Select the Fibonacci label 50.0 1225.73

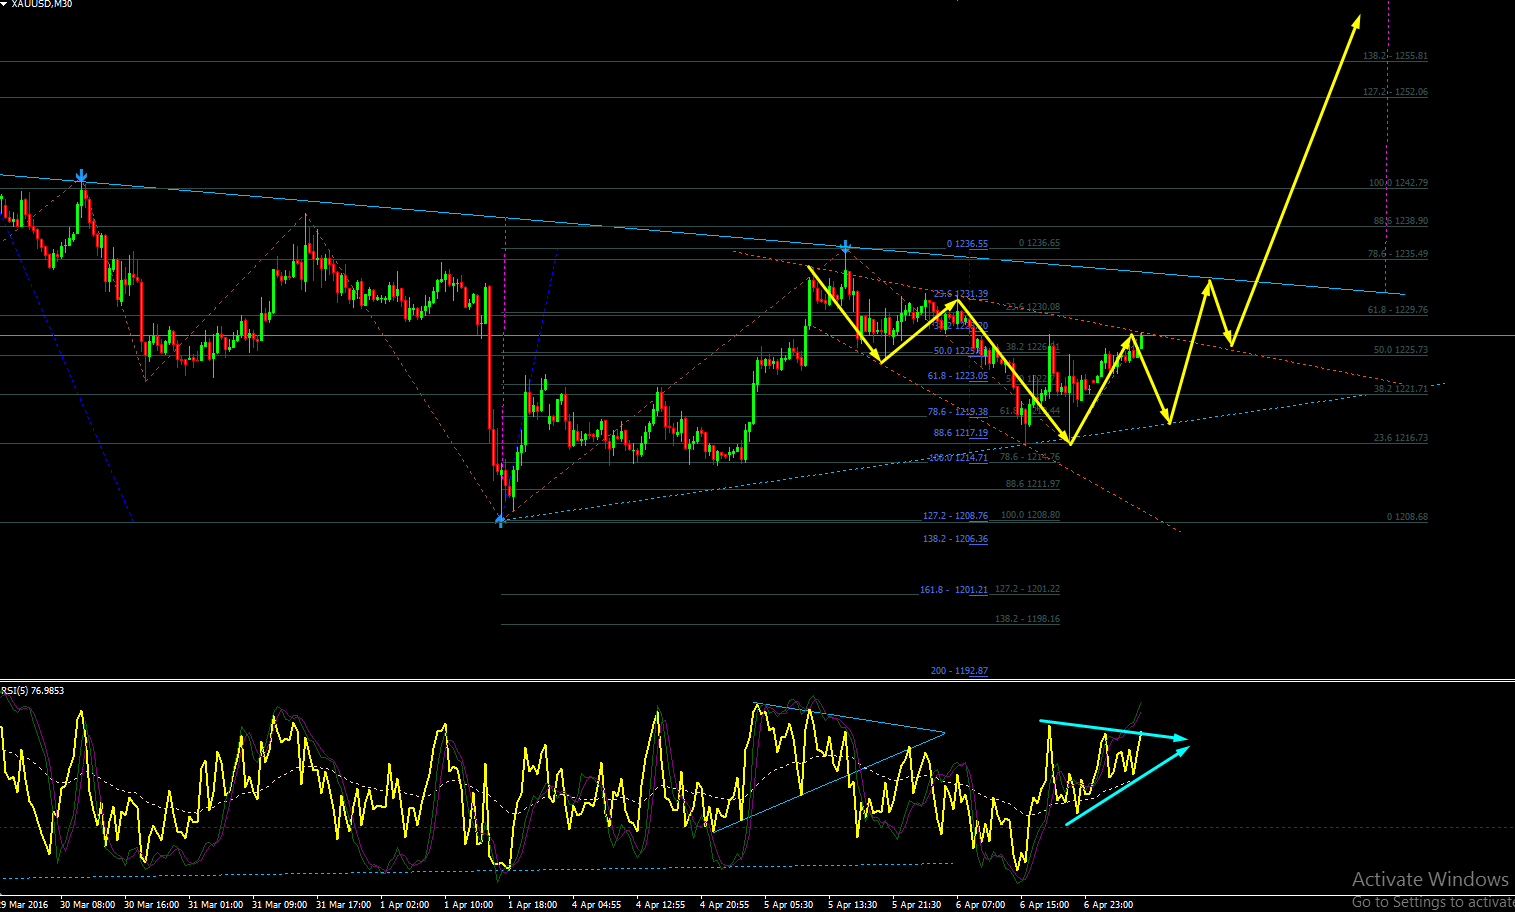click(x=1401, y=350)
